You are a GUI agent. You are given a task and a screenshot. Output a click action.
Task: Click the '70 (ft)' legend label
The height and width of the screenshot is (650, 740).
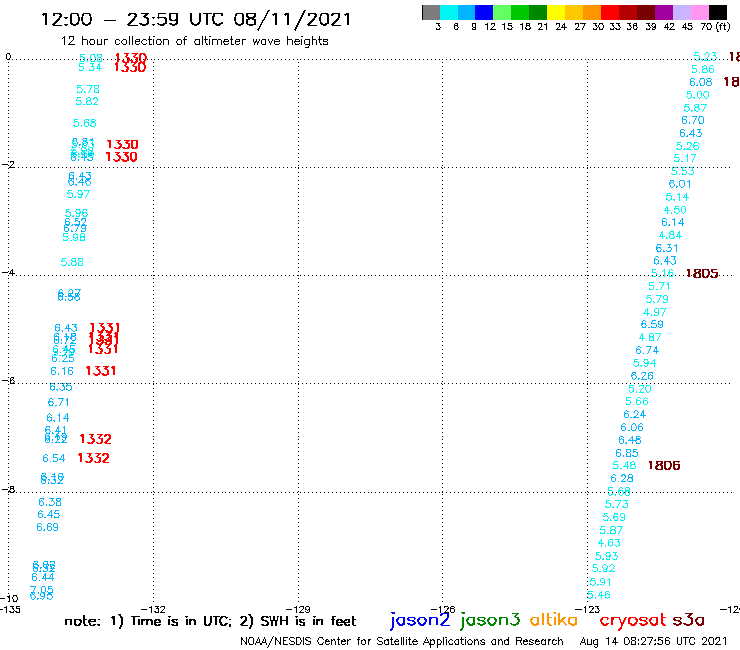715,27
